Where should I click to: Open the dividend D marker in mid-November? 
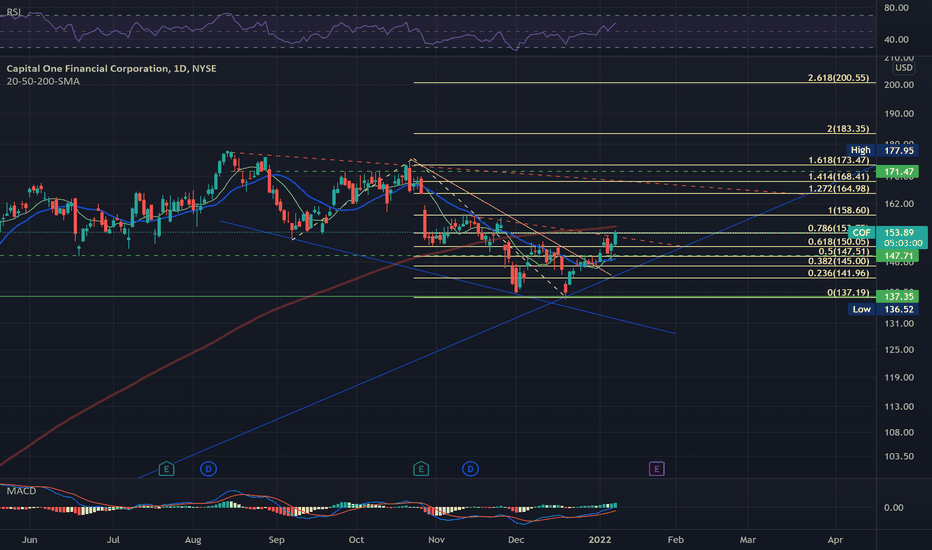coord(470,469)
